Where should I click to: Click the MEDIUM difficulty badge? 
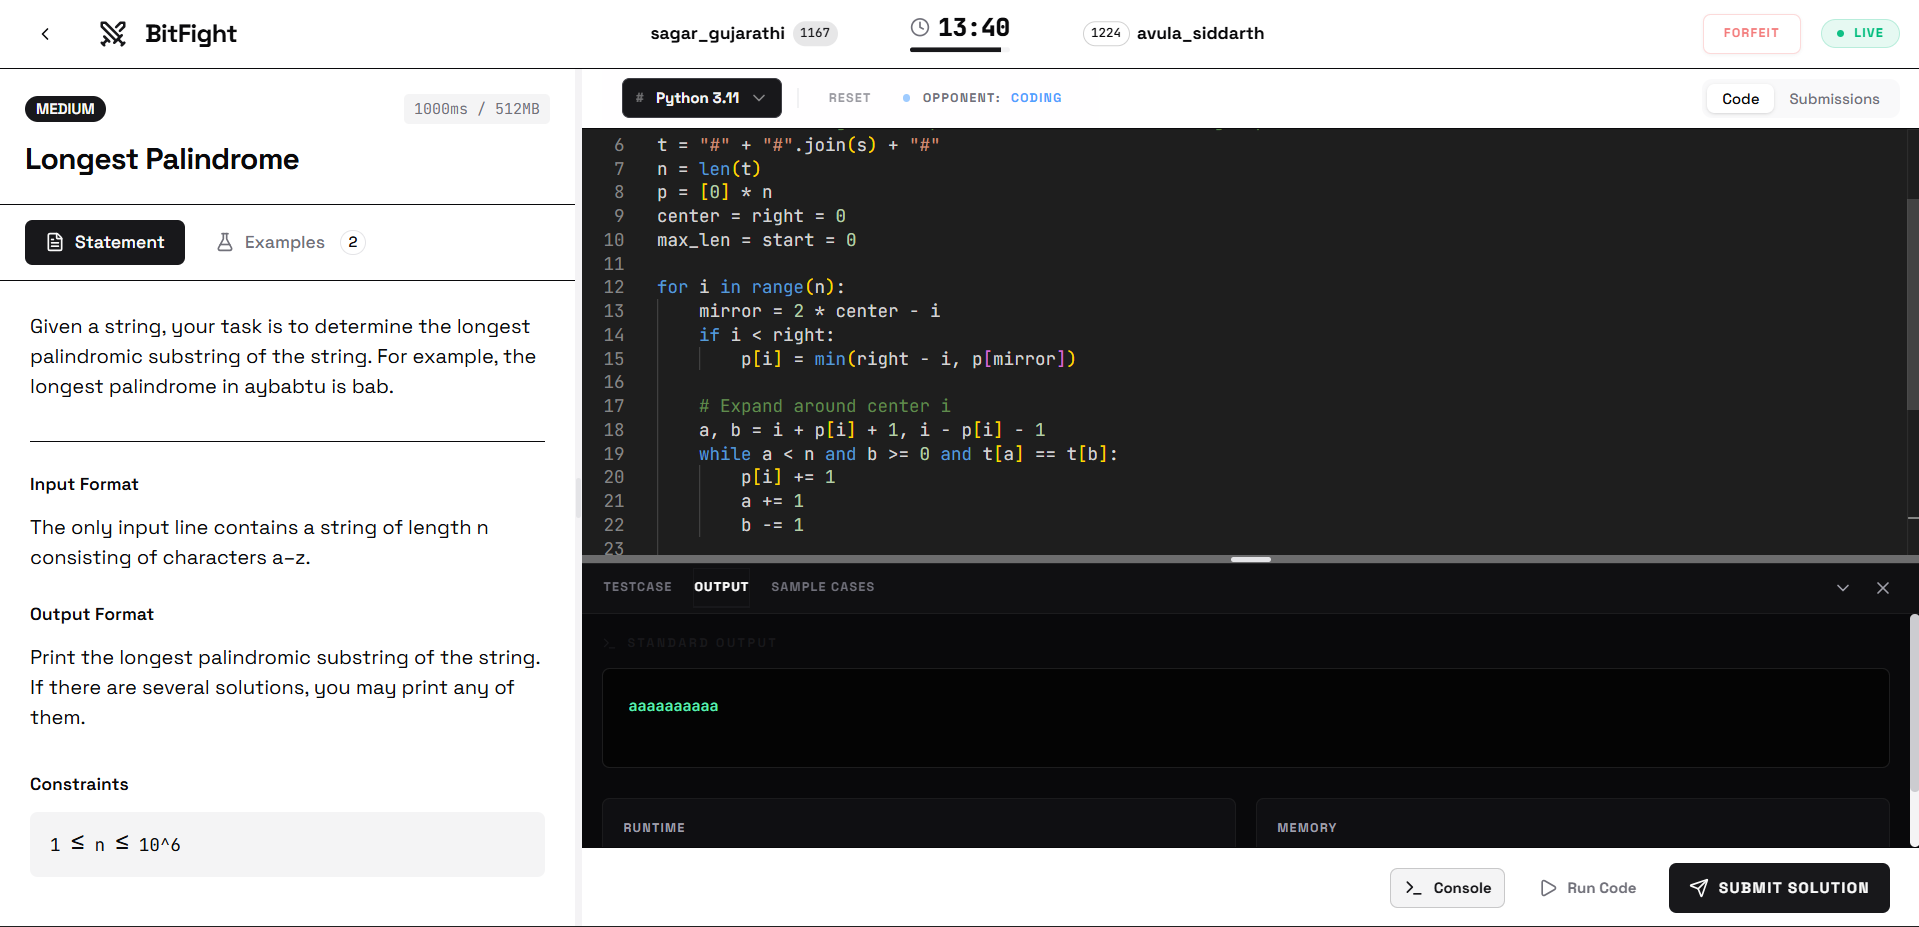tap(65, 109)
